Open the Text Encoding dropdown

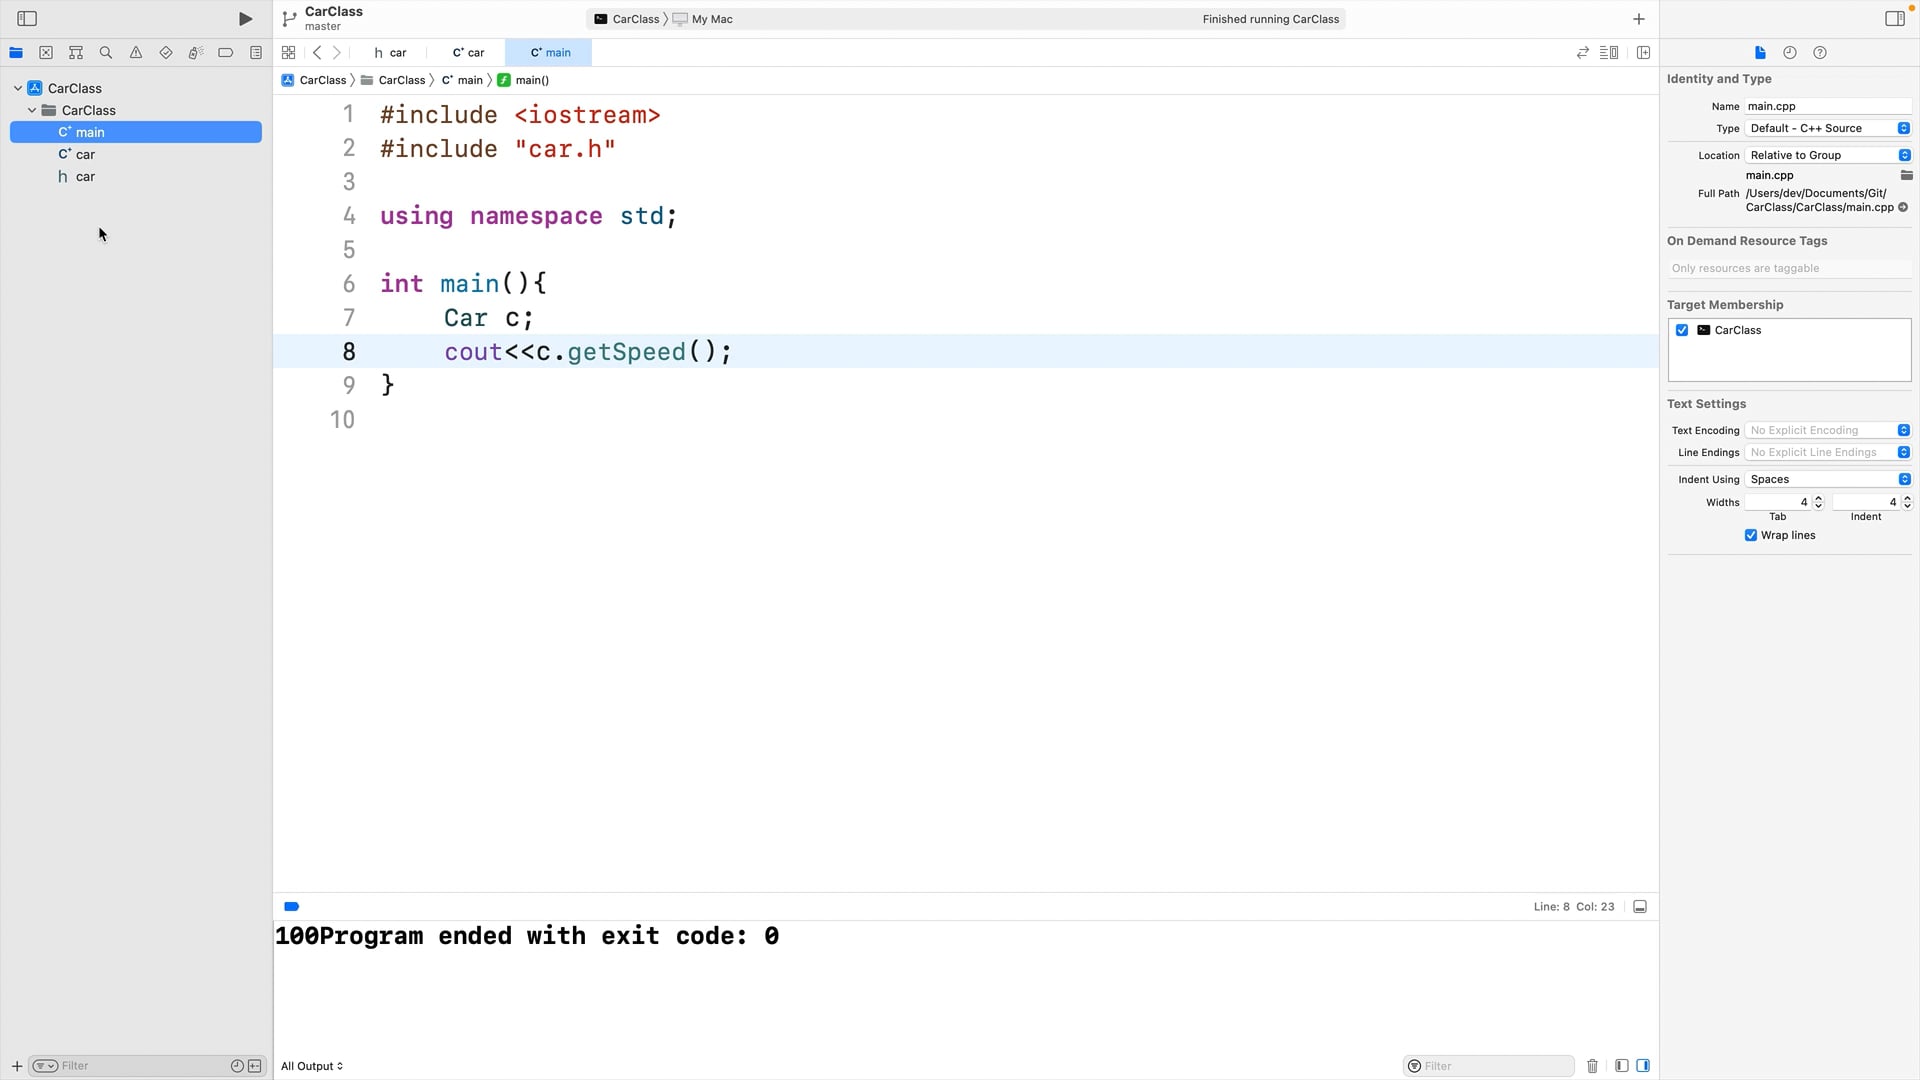[x=1828, y=430]
